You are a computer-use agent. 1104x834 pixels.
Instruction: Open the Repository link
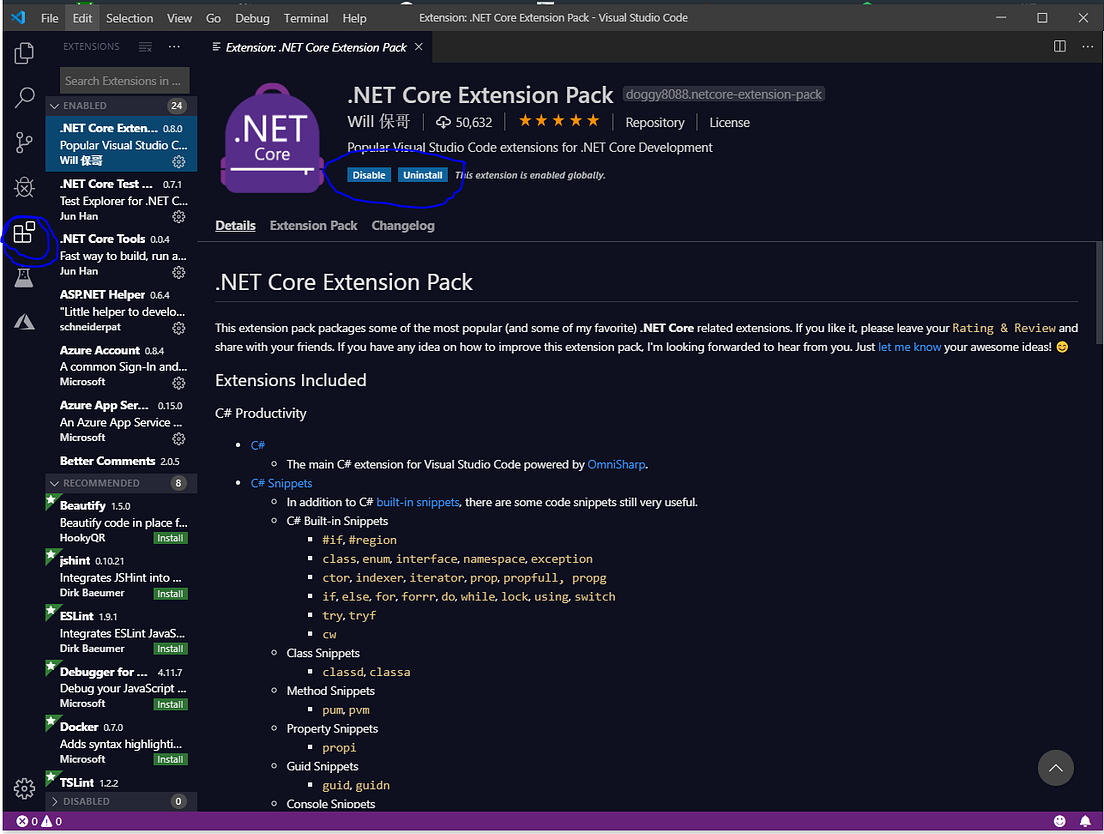[x=655, y=122]
